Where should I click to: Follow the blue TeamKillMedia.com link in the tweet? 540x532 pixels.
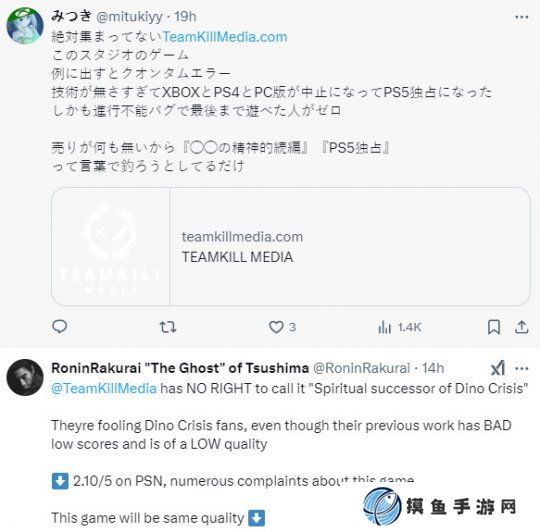point(225,37)
